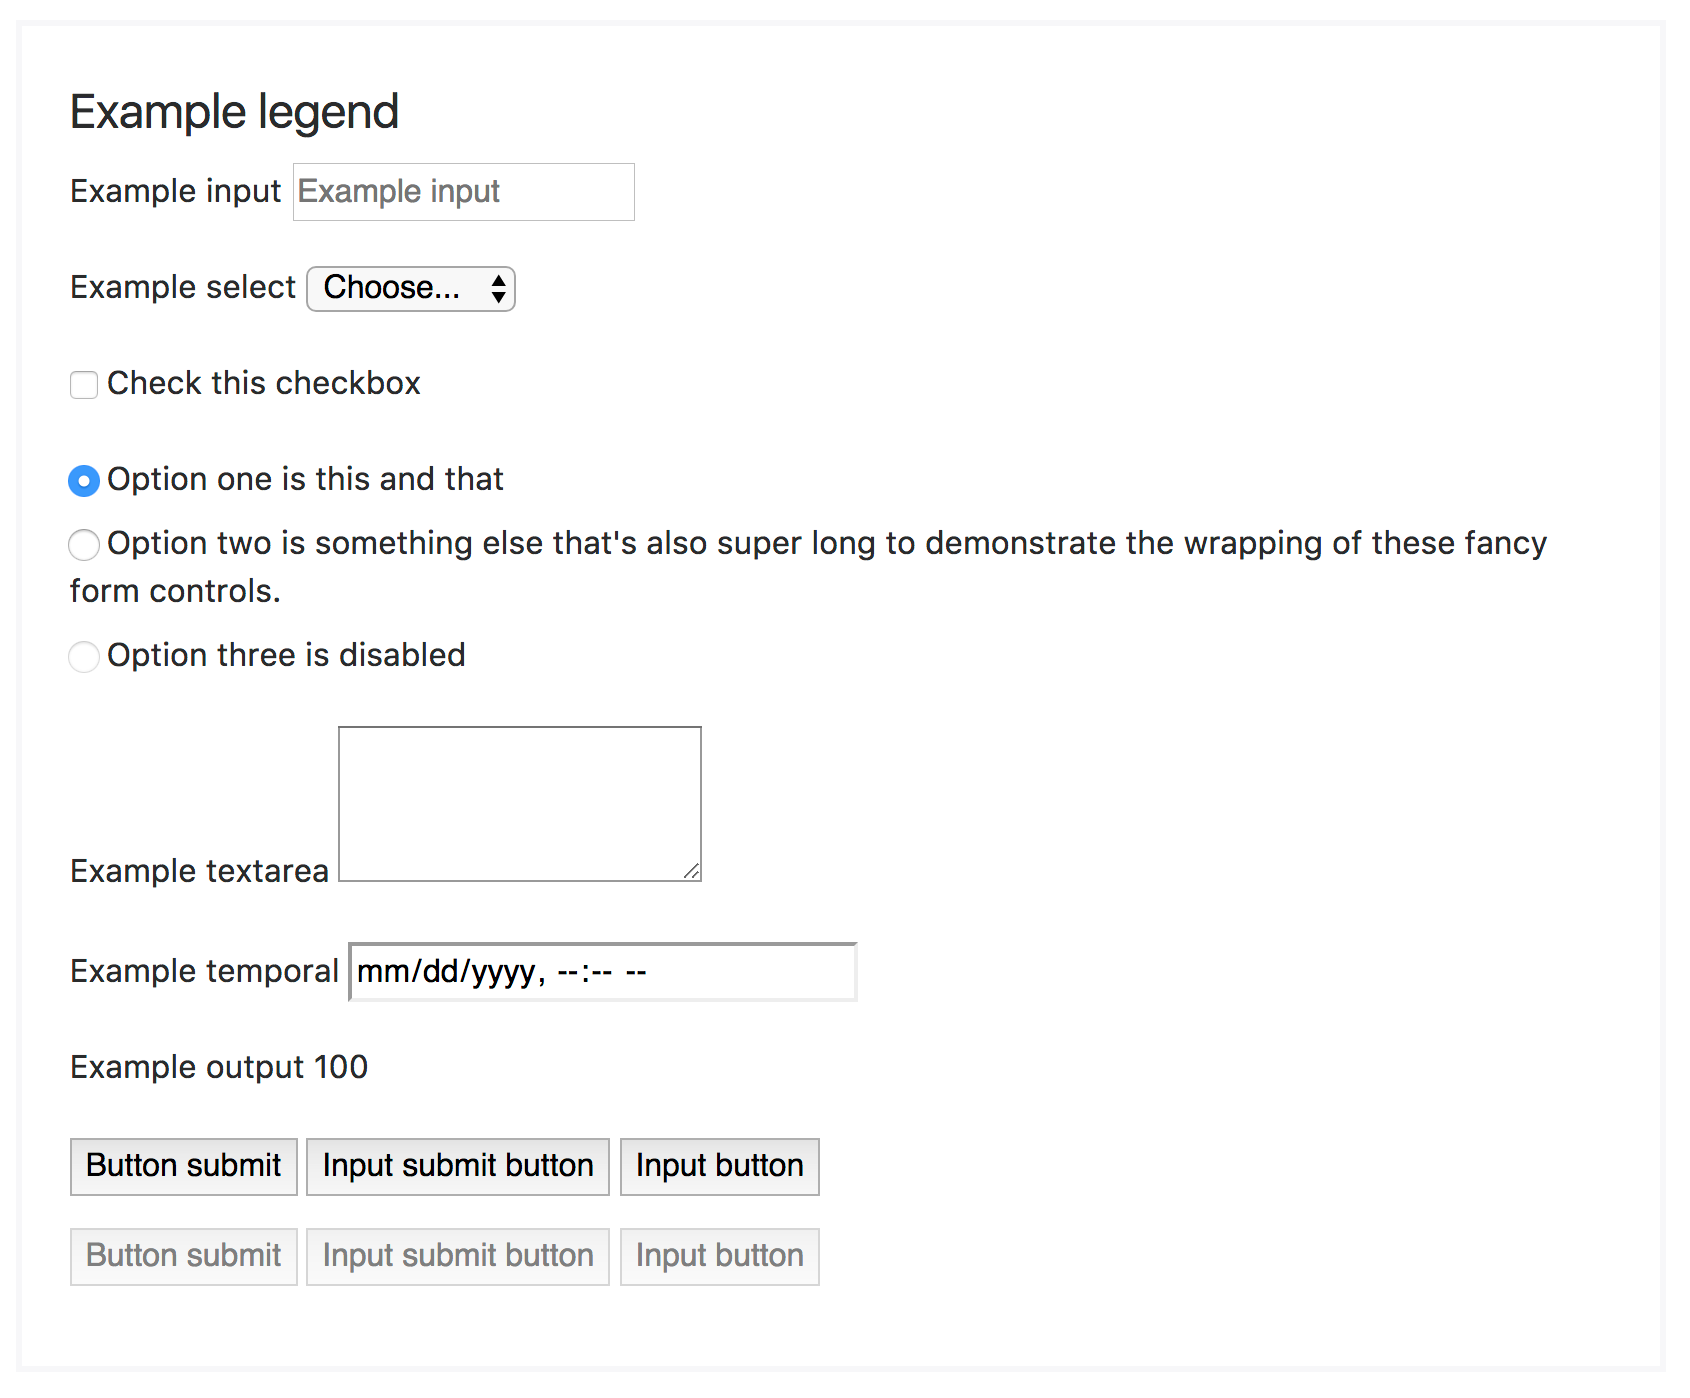Viewport: 1690px width, 1398px height.
Task: Click the greyed-out 'Input button'
Action: (719, 1256)
